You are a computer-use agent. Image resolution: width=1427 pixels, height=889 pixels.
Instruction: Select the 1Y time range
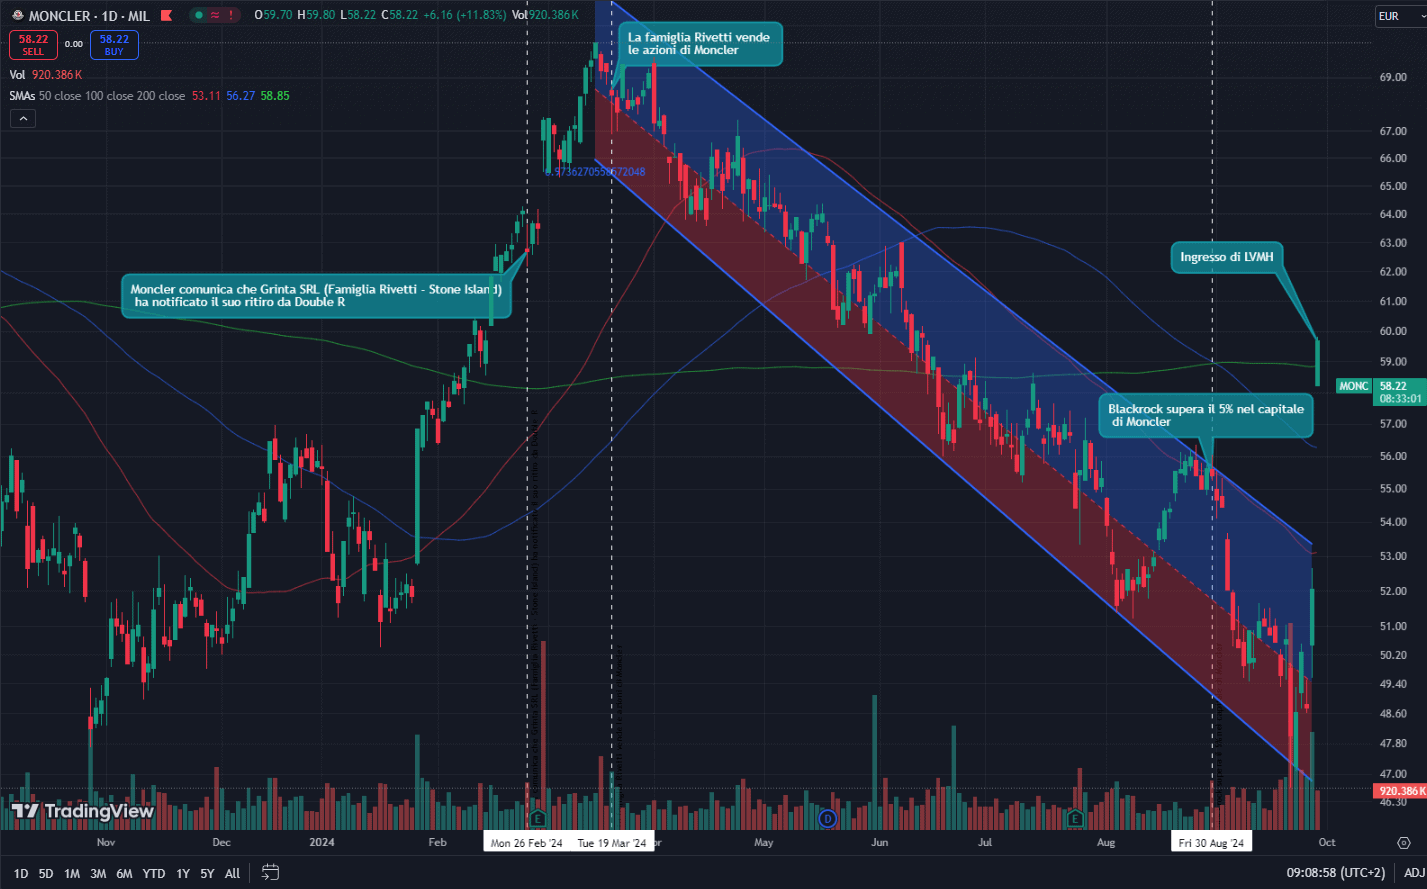[x=183, y=873]
